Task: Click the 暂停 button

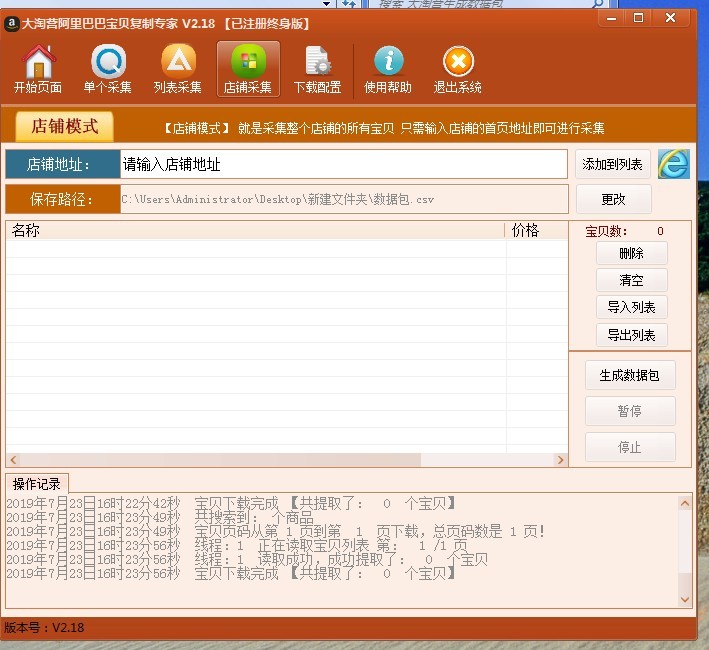Action: pyautogui.click(x=630, y=411)
